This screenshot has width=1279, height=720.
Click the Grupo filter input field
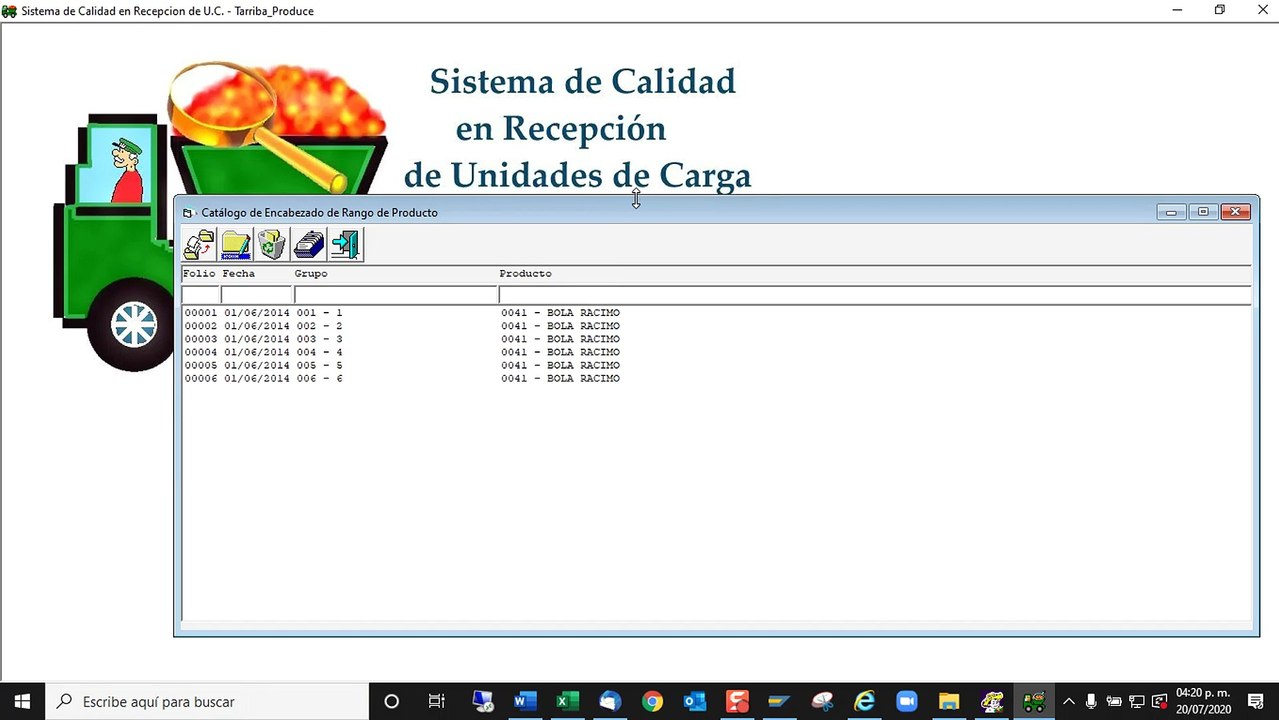396,295
